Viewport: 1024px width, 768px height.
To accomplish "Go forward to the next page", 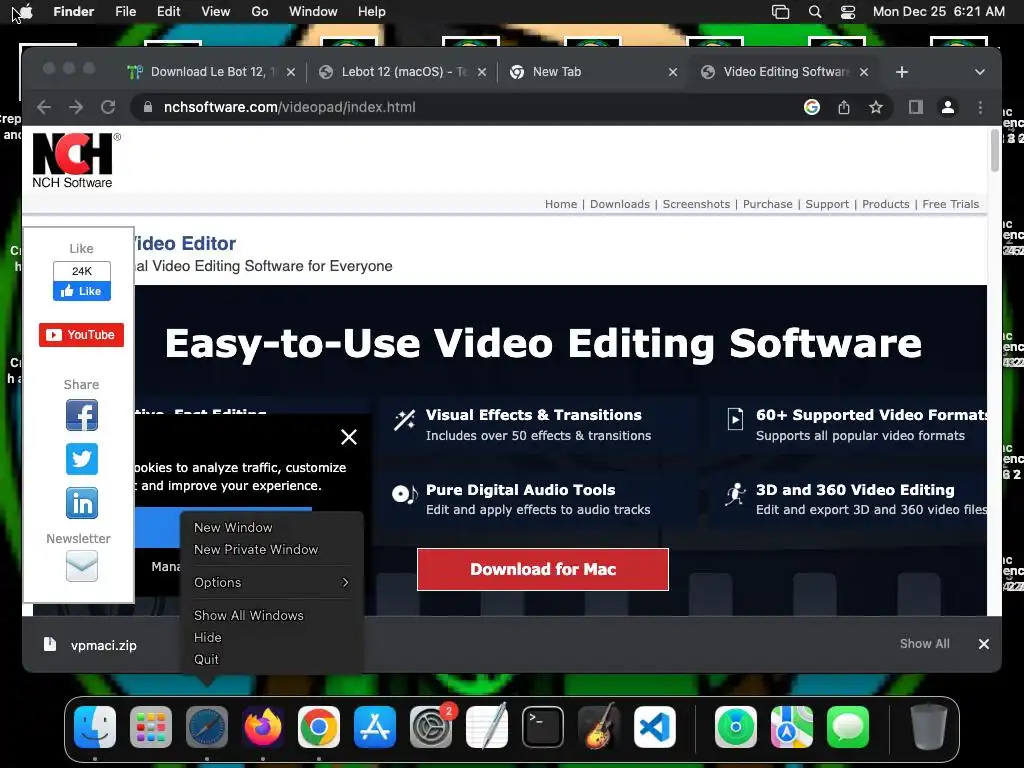I will pyautogui.click(x=76, y=107).
